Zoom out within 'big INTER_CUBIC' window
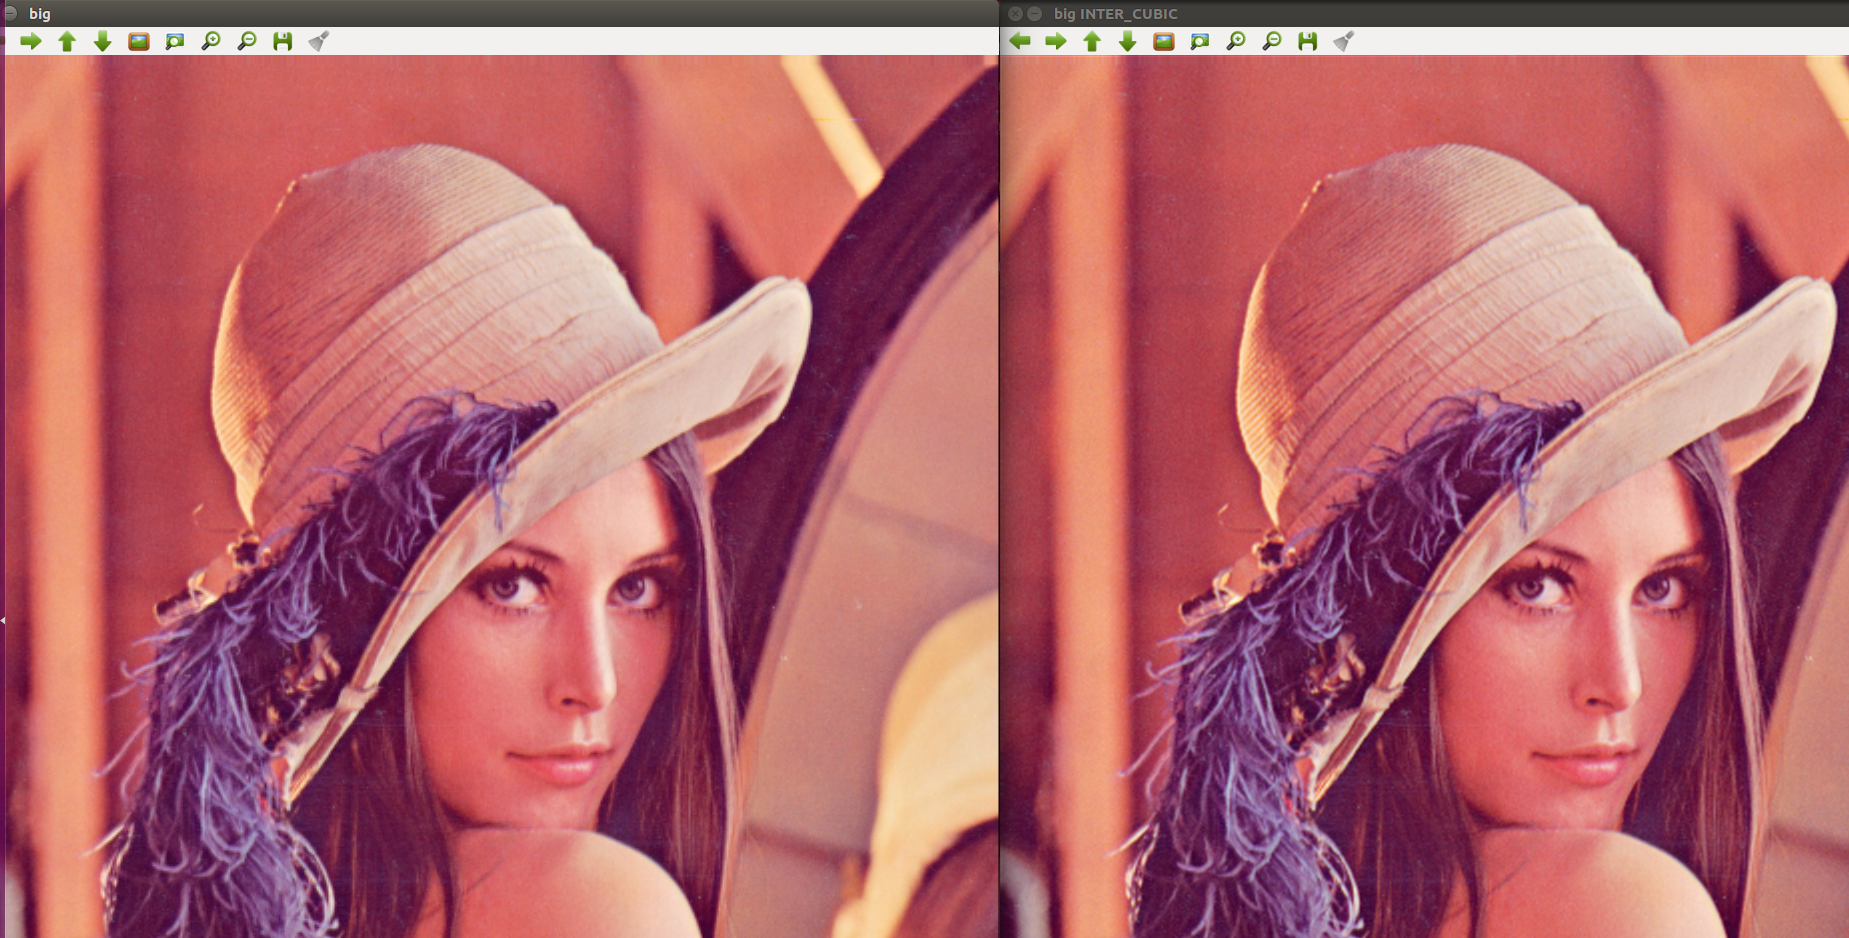Viewport: 1849px width, 938px height. (x=1272, y=41)
